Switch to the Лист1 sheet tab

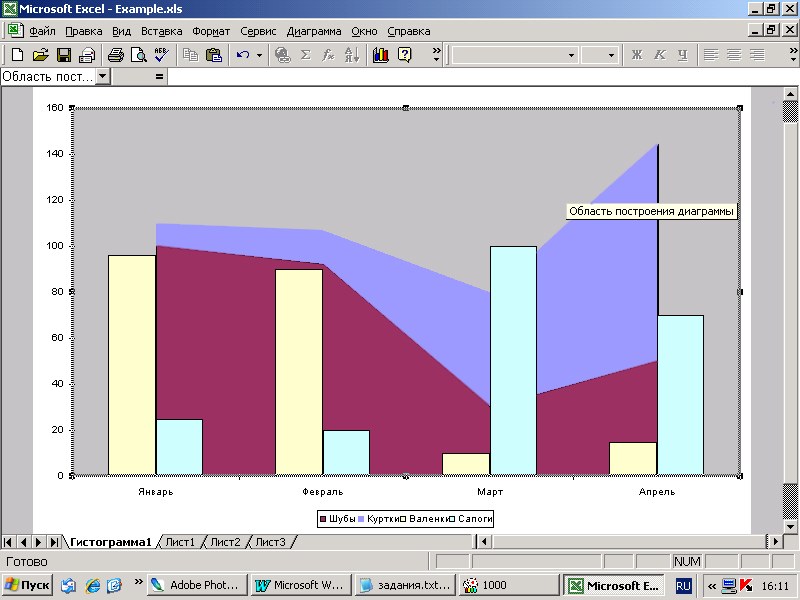181,542
